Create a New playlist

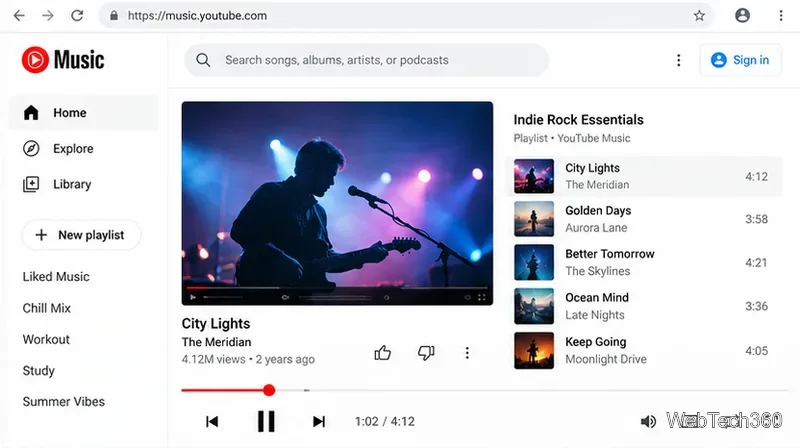(81, 235)
